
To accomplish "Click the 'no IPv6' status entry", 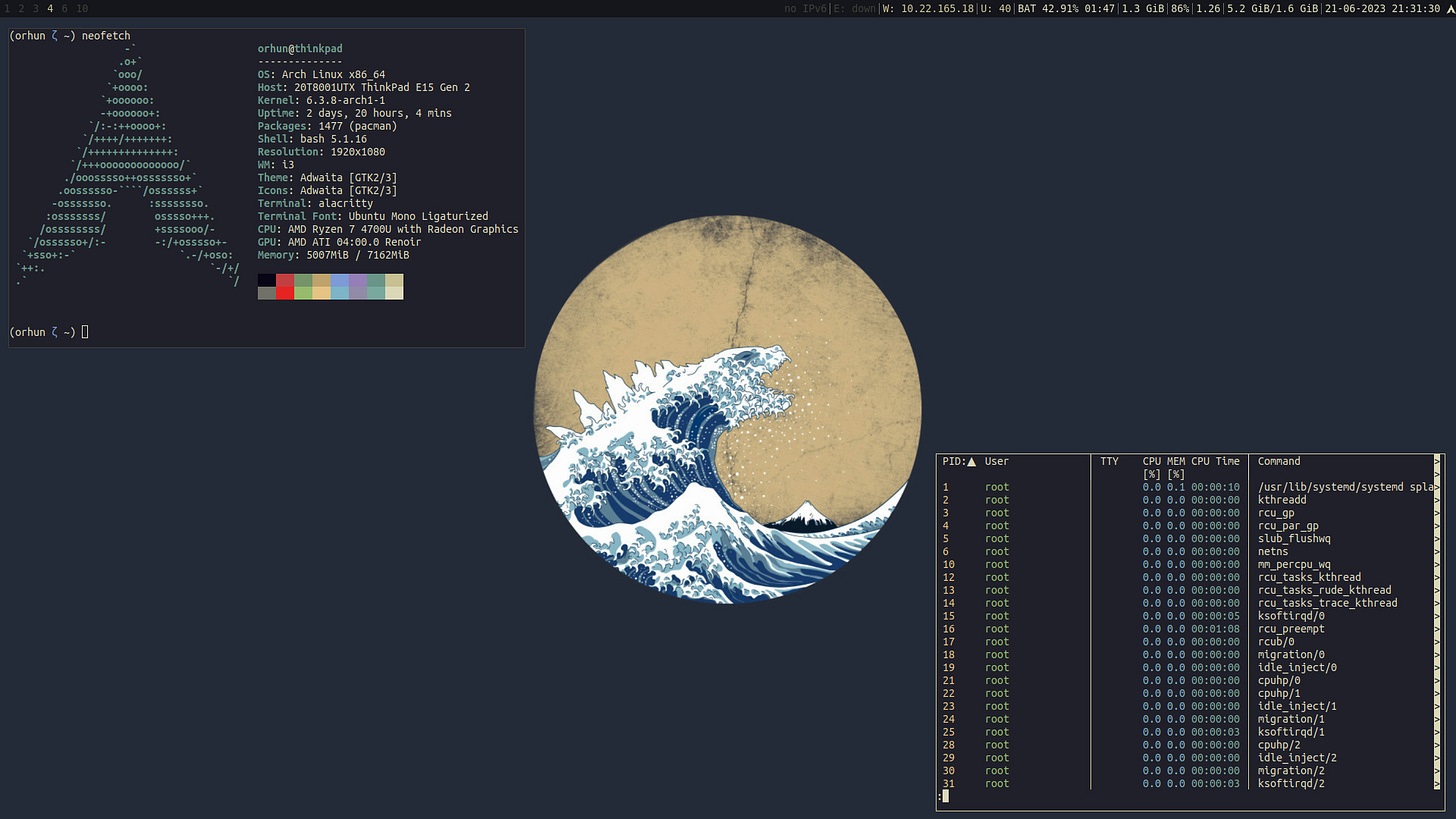I will [x=805, y=8].
